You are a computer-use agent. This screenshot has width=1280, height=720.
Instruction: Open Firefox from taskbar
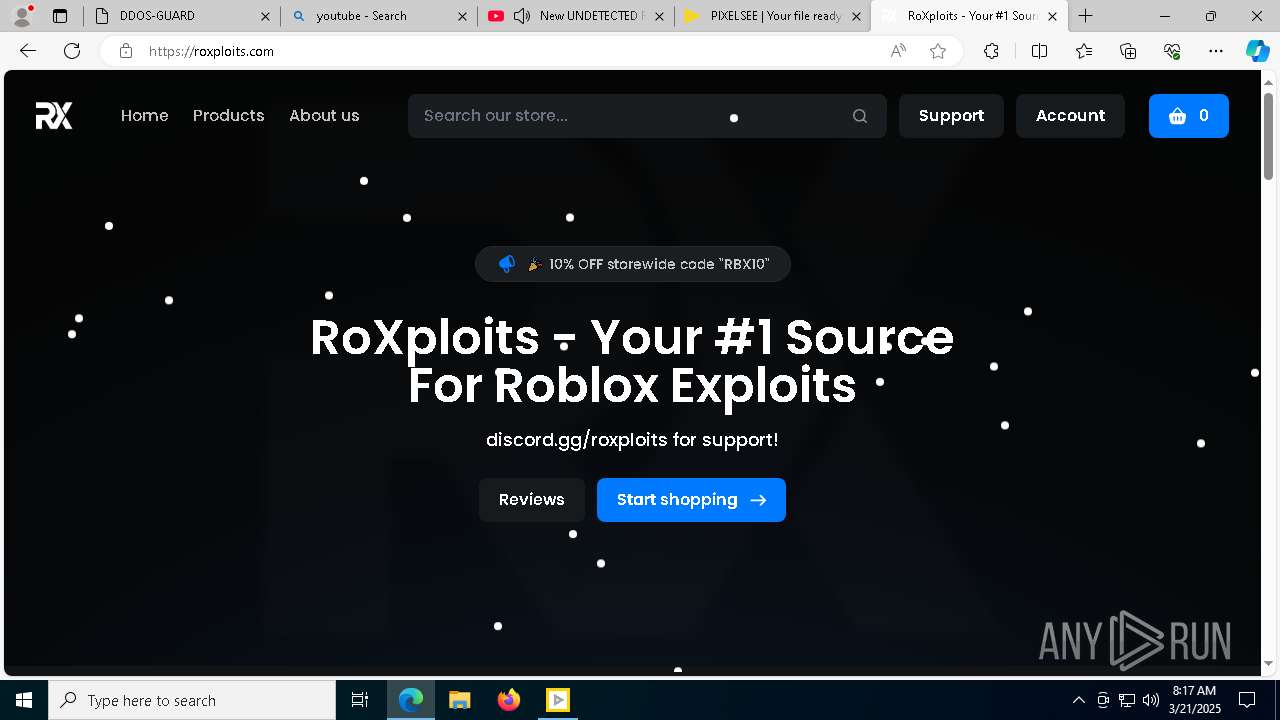click(509, 700)
